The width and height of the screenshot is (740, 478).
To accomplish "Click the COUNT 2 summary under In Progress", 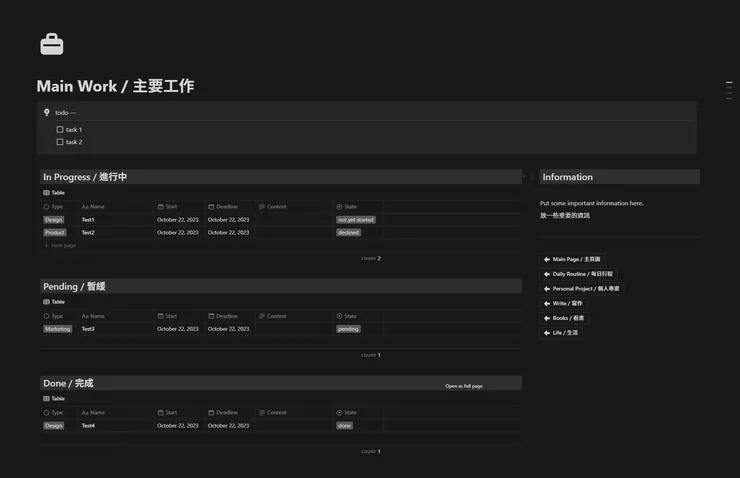I will click(371, 259).
